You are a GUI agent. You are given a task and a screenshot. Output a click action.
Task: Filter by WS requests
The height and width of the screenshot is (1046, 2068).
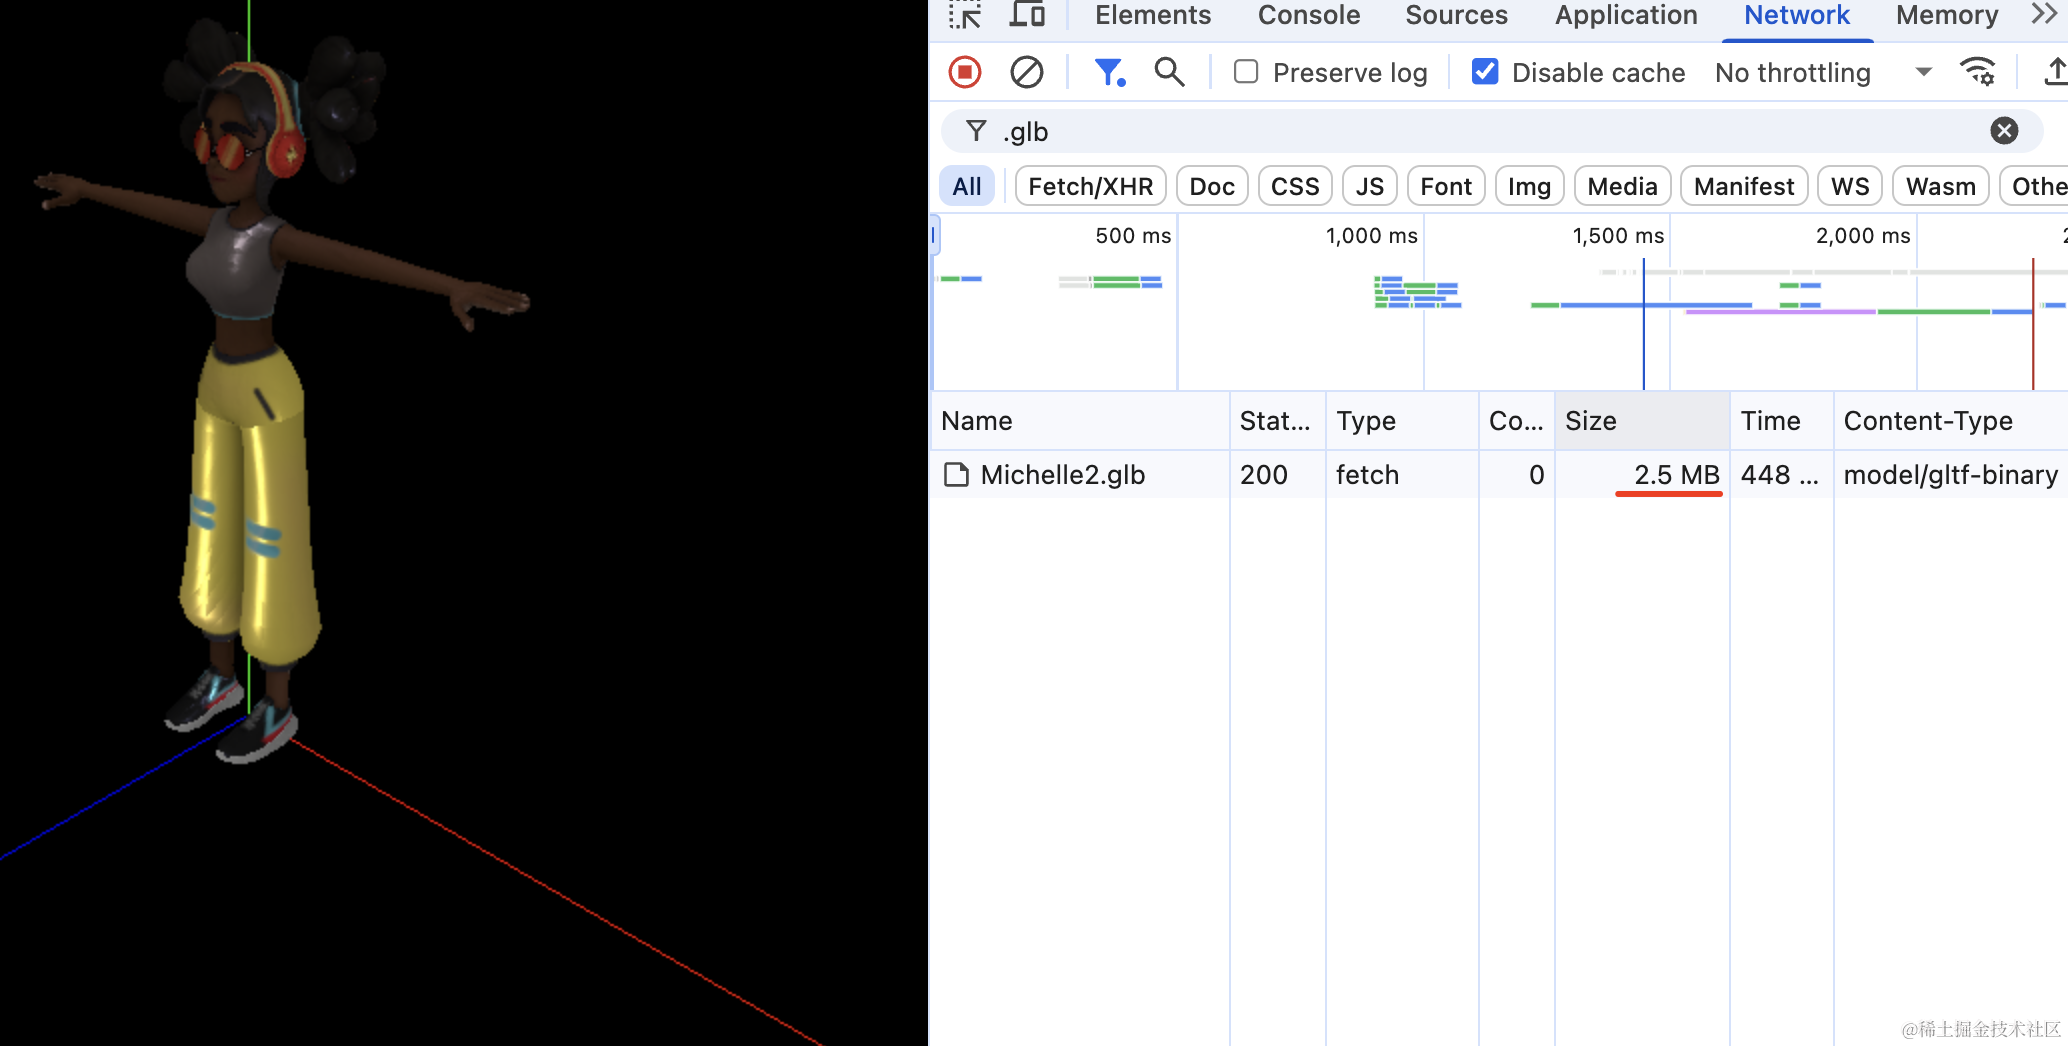tap(1850, 186)
